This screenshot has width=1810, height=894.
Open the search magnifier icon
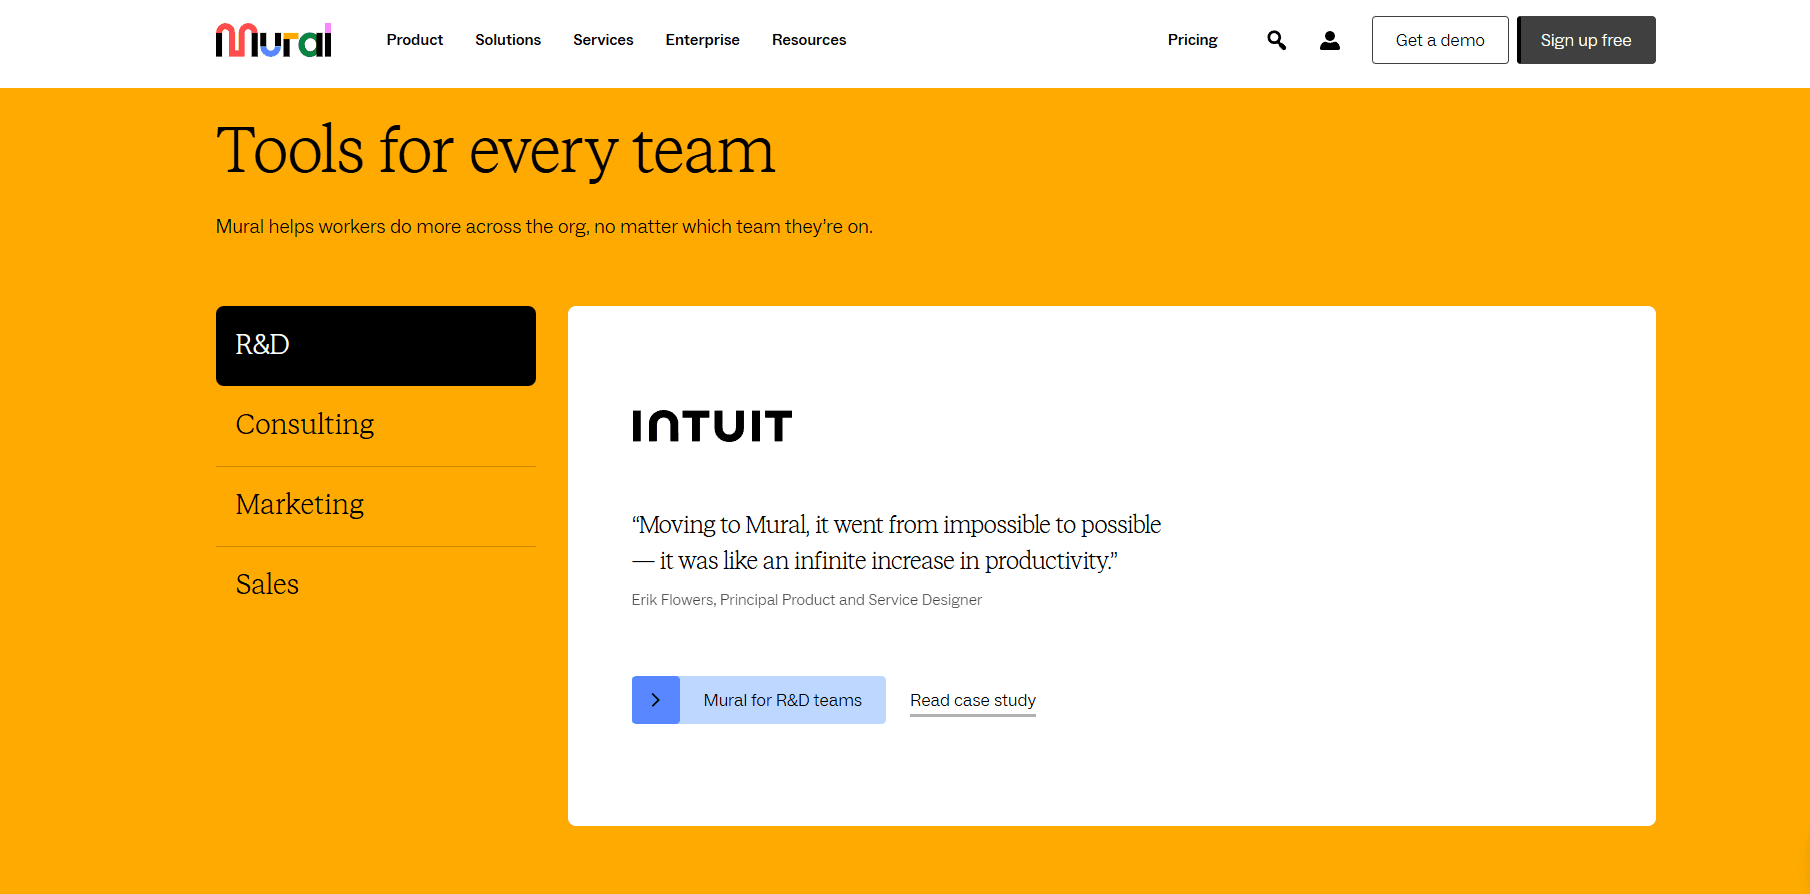(1276, 40)
